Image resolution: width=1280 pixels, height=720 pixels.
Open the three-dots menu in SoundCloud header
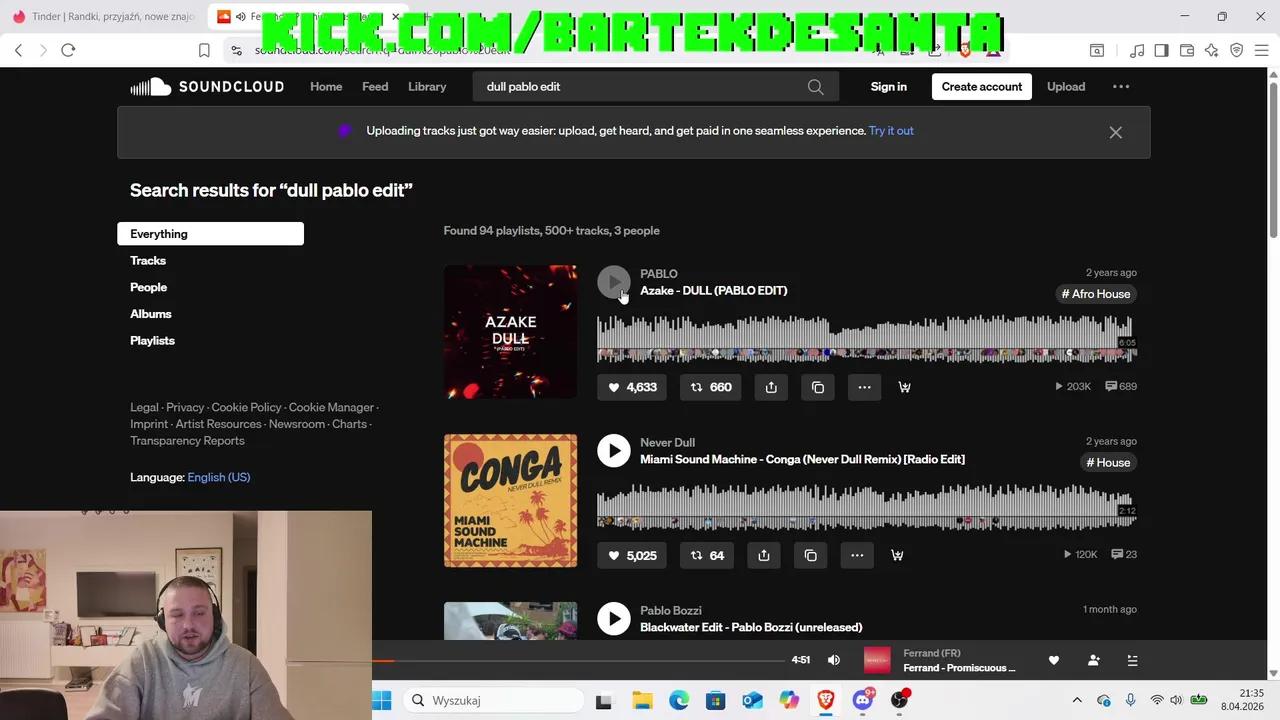[1121, 87]
